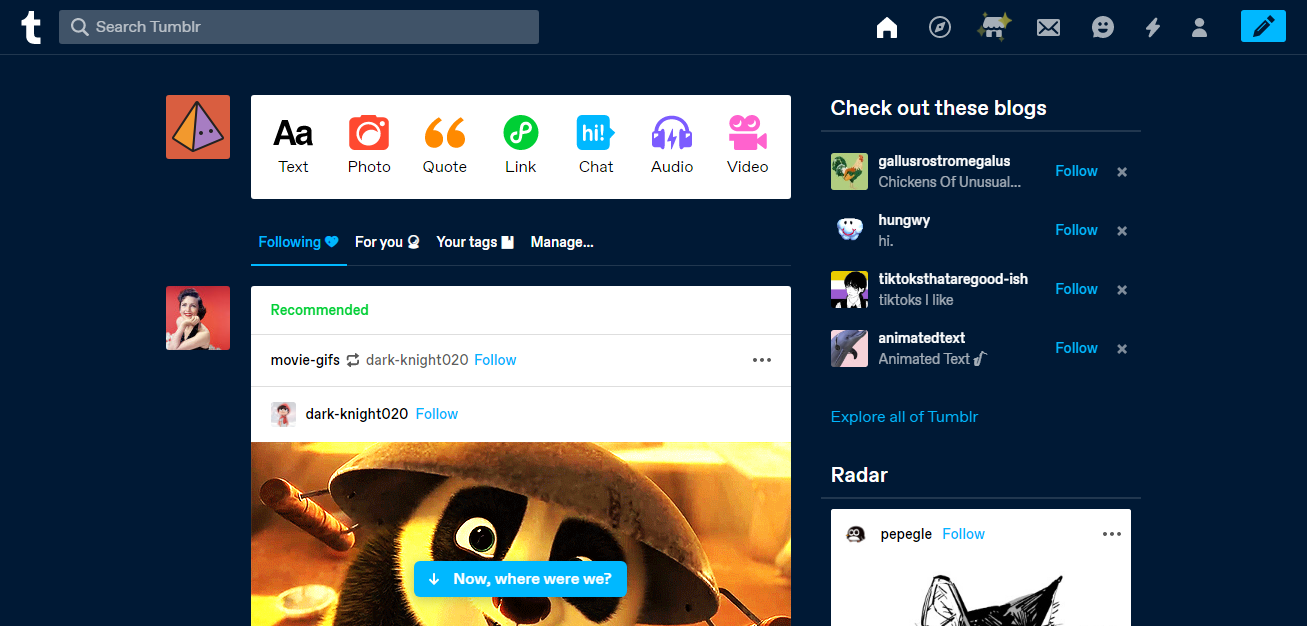Click the 'Now, where were we?' button
The height and width of the screenshot is (626, 1307).
click(520, 579)
